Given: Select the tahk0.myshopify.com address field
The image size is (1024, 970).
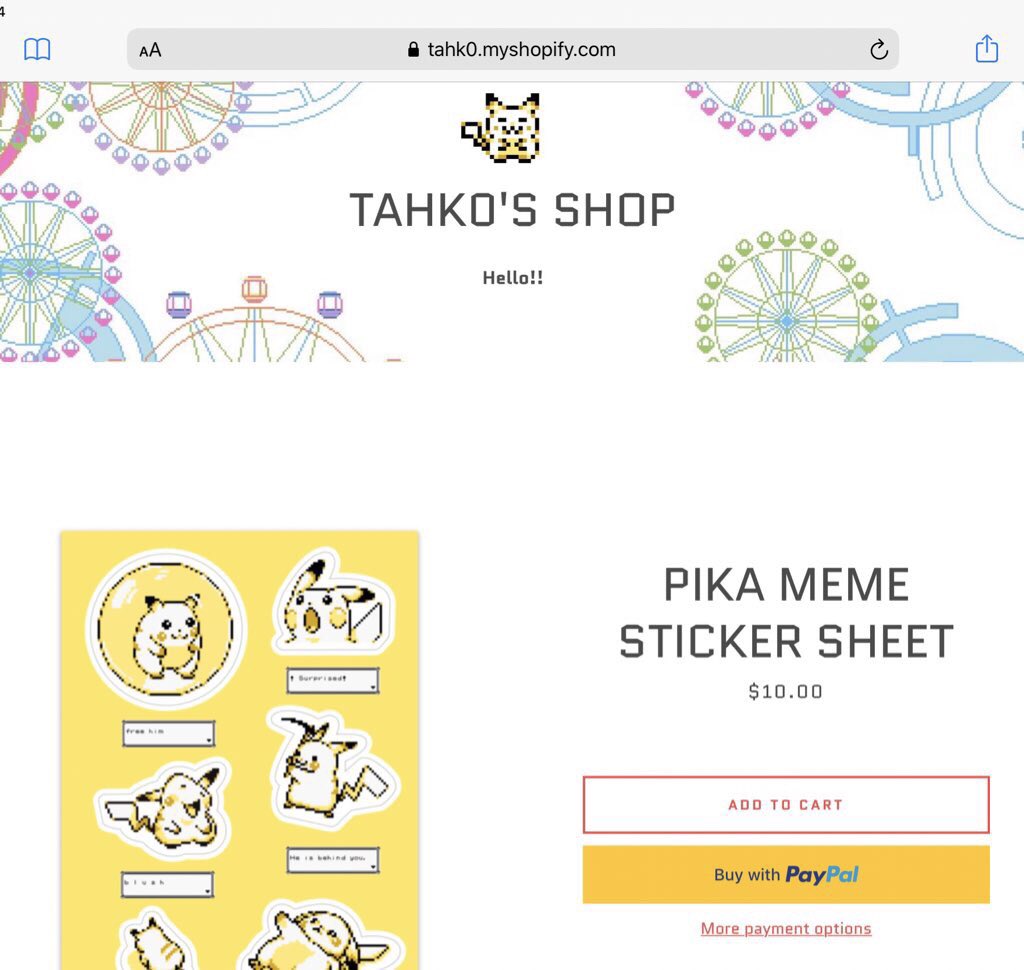Looking at the screenshot, I should pos(513,49).
